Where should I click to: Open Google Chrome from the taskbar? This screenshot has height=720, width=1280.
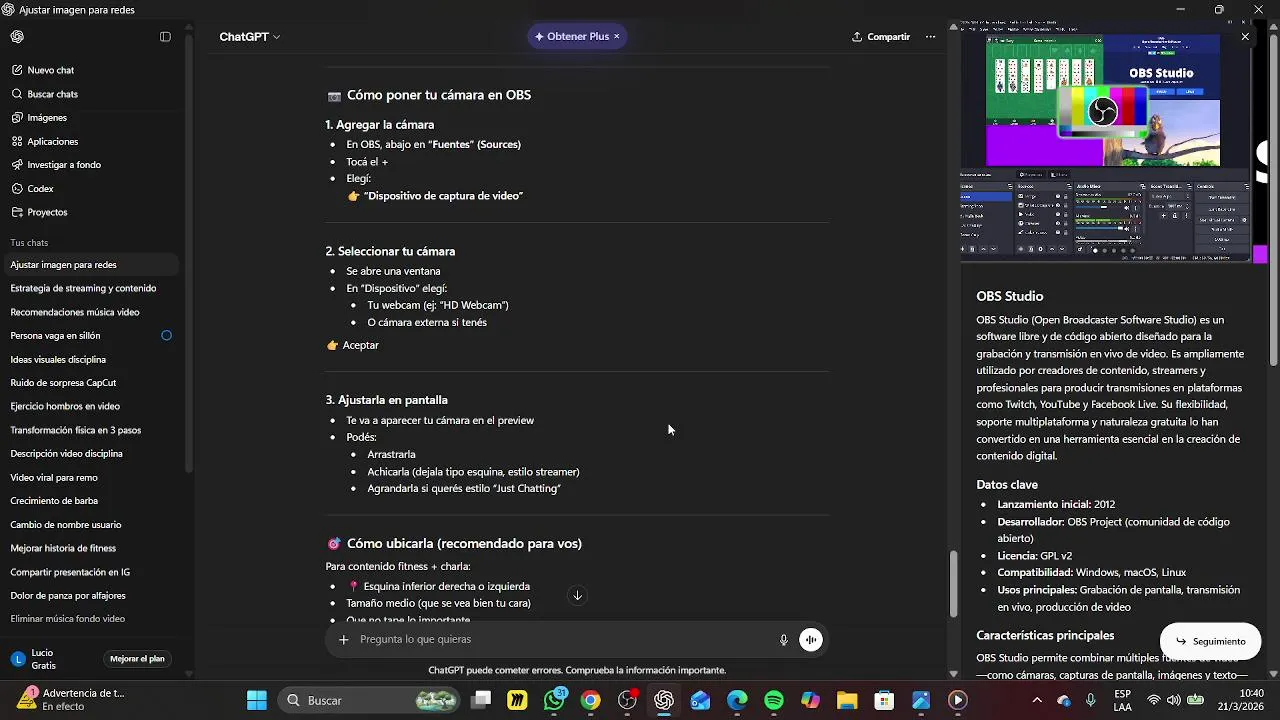coord(591,701)
